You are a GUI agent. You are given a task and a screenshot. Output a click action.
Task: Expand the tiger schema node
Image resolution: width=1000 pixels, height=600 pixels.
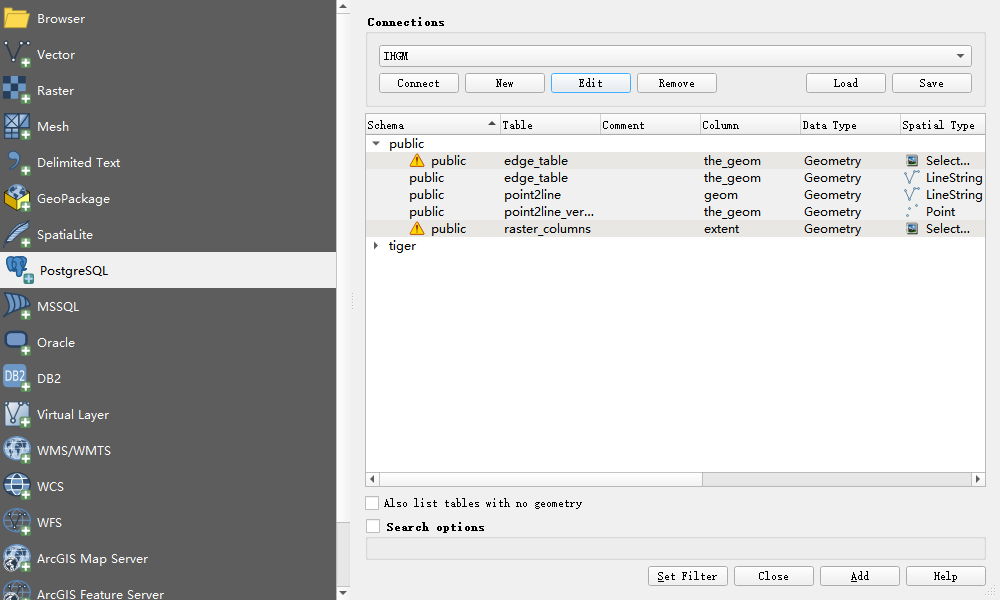pos(376,245)
